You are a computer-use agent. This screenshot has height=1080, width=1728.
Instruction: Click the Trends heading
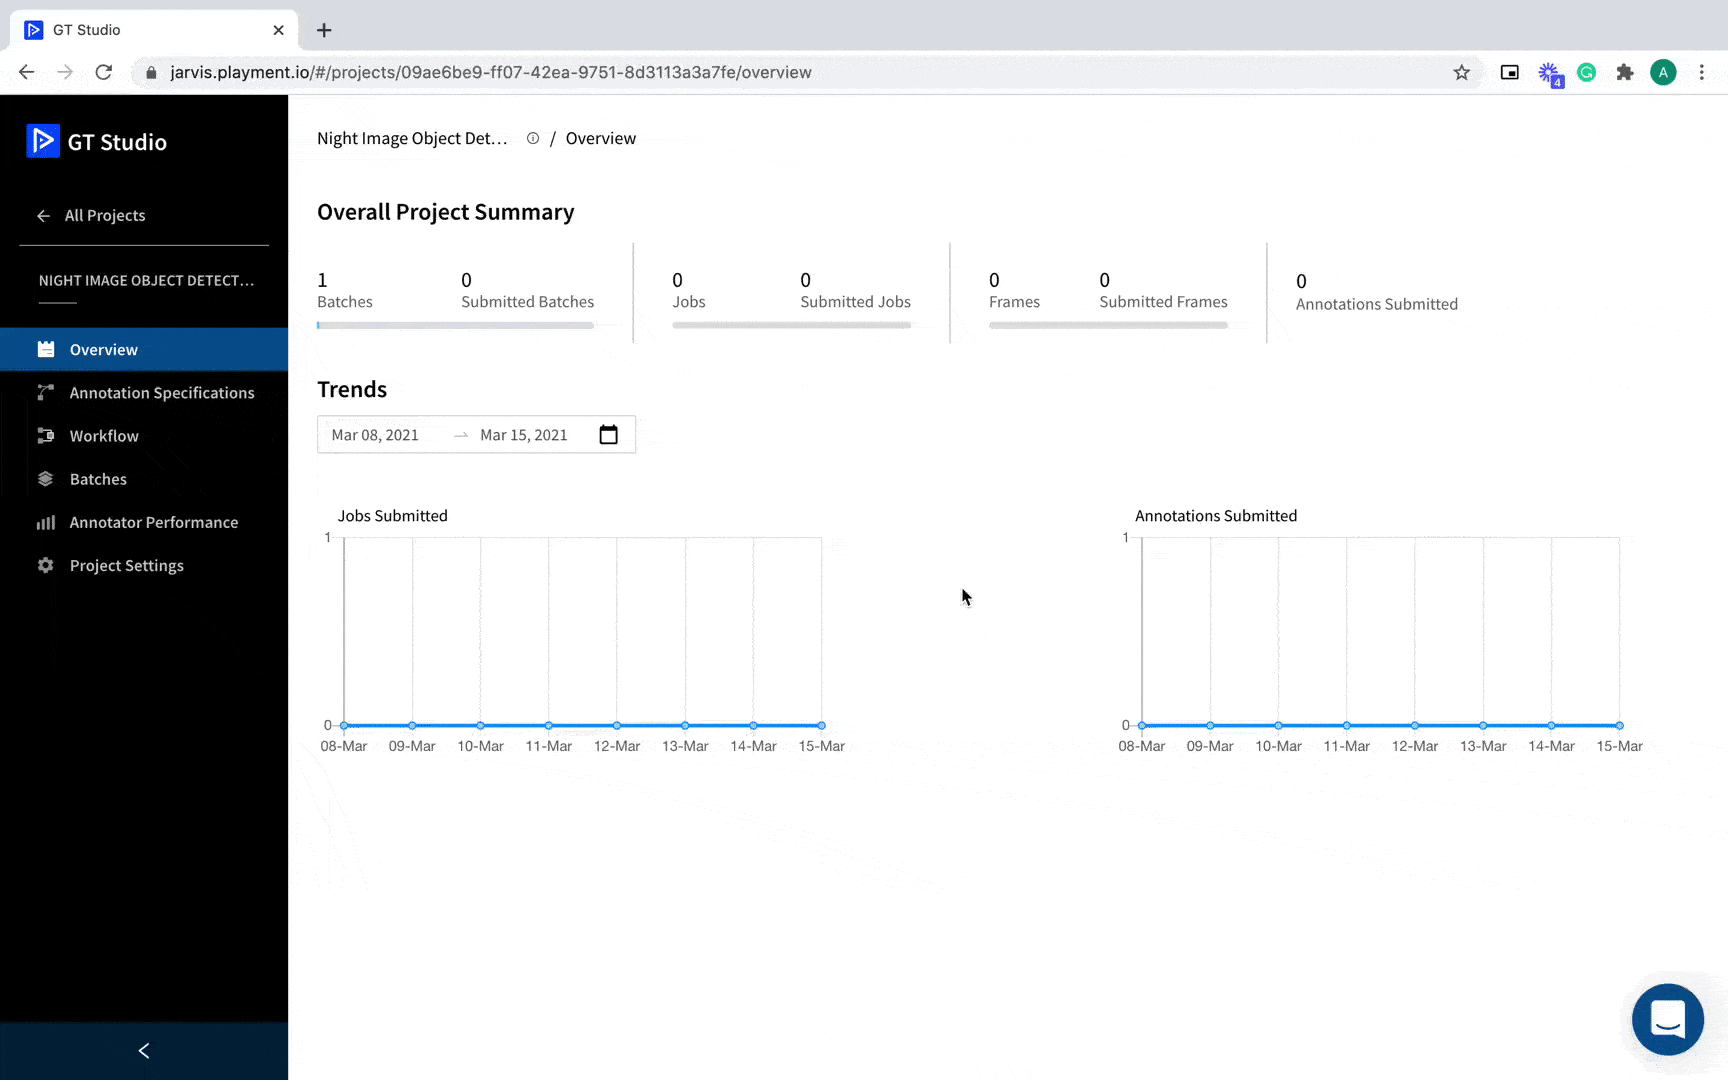352,389
